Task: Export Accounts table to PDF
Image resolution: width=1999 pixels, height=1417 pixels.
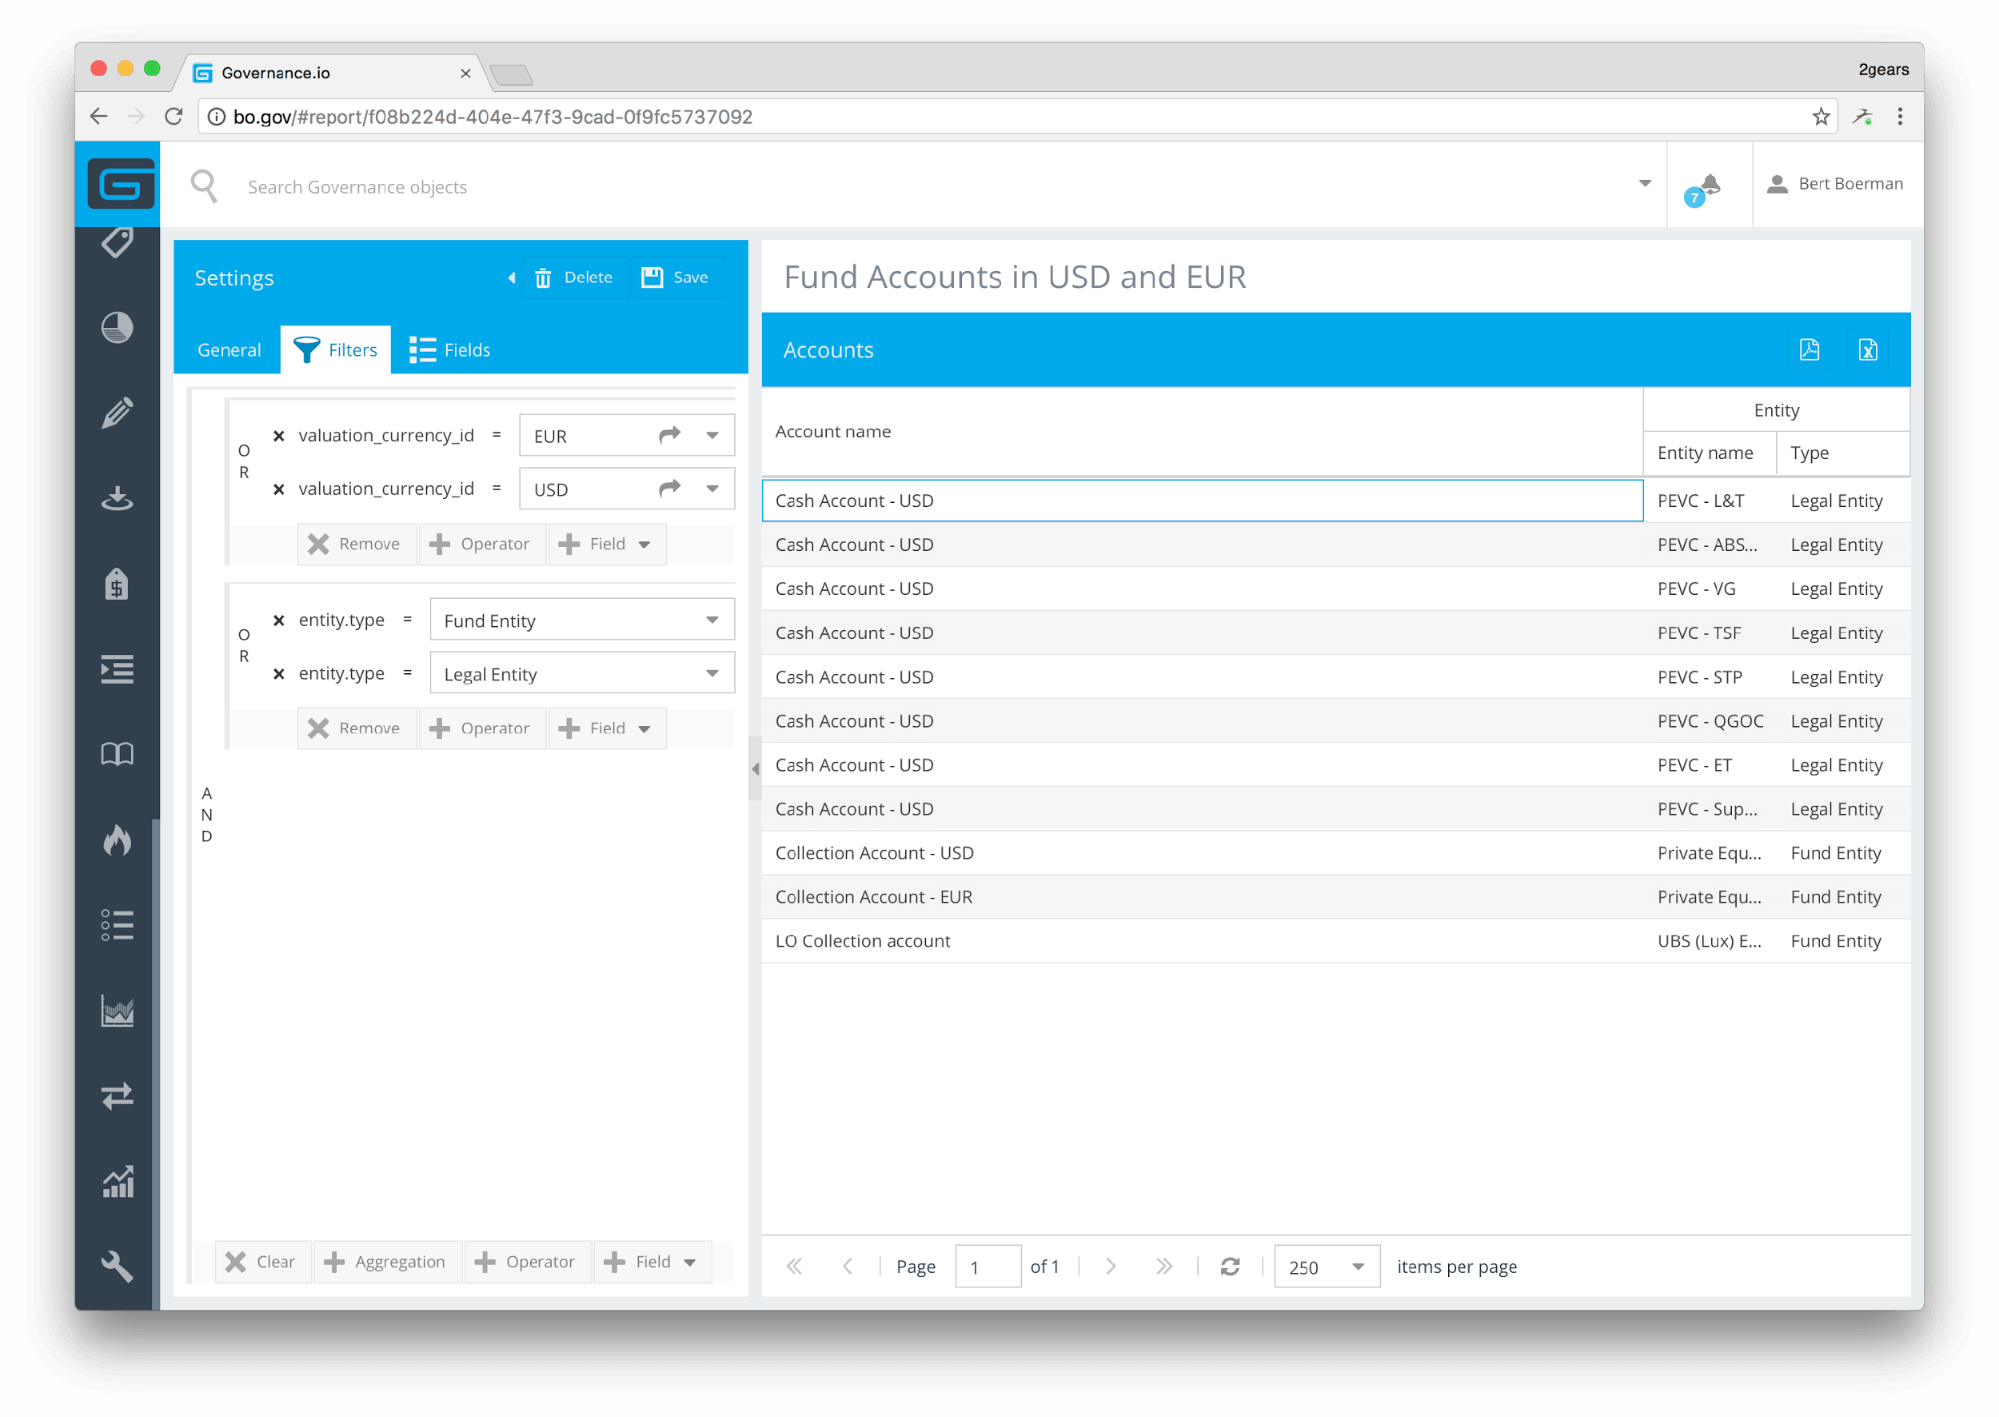Action: point(1809,350)
